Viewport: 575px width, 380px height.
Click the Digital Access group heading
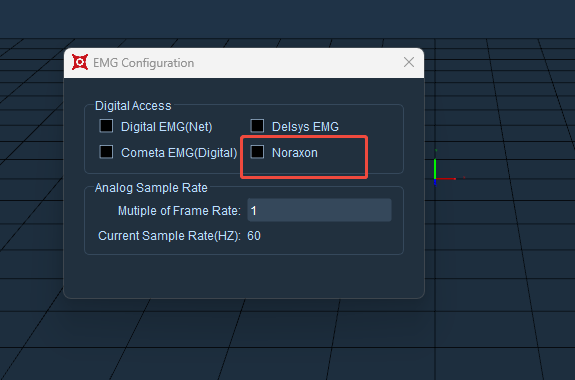133,106
